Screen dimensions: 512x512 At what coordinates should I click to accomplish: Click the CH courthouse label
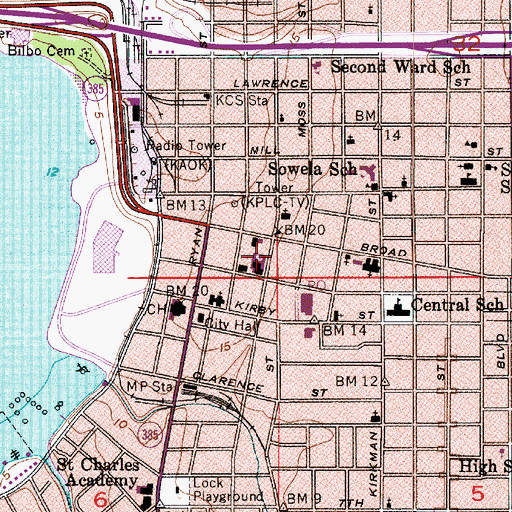(x=156, y=309)
